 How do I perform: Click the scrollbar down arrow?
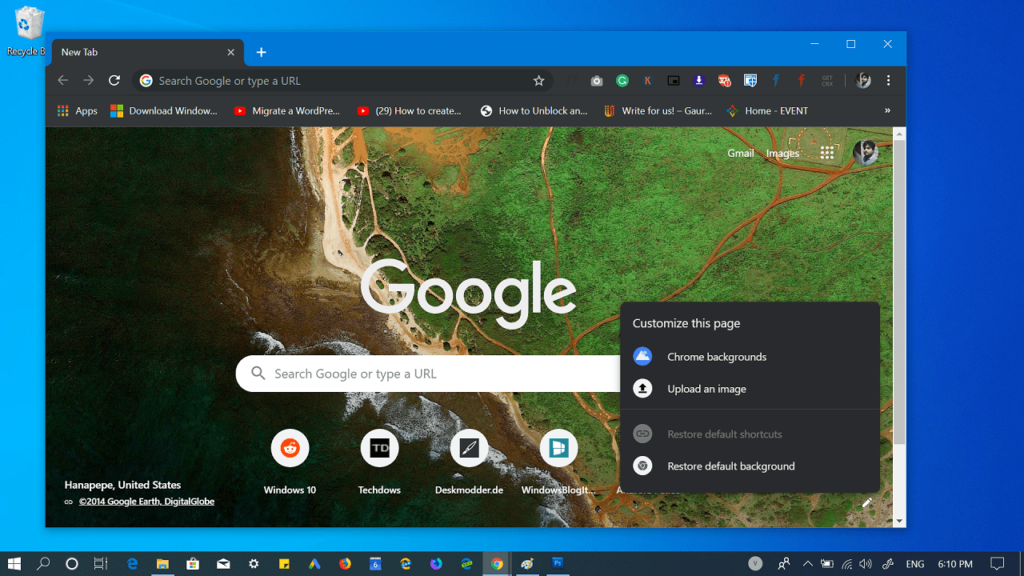tap(899, 521)
